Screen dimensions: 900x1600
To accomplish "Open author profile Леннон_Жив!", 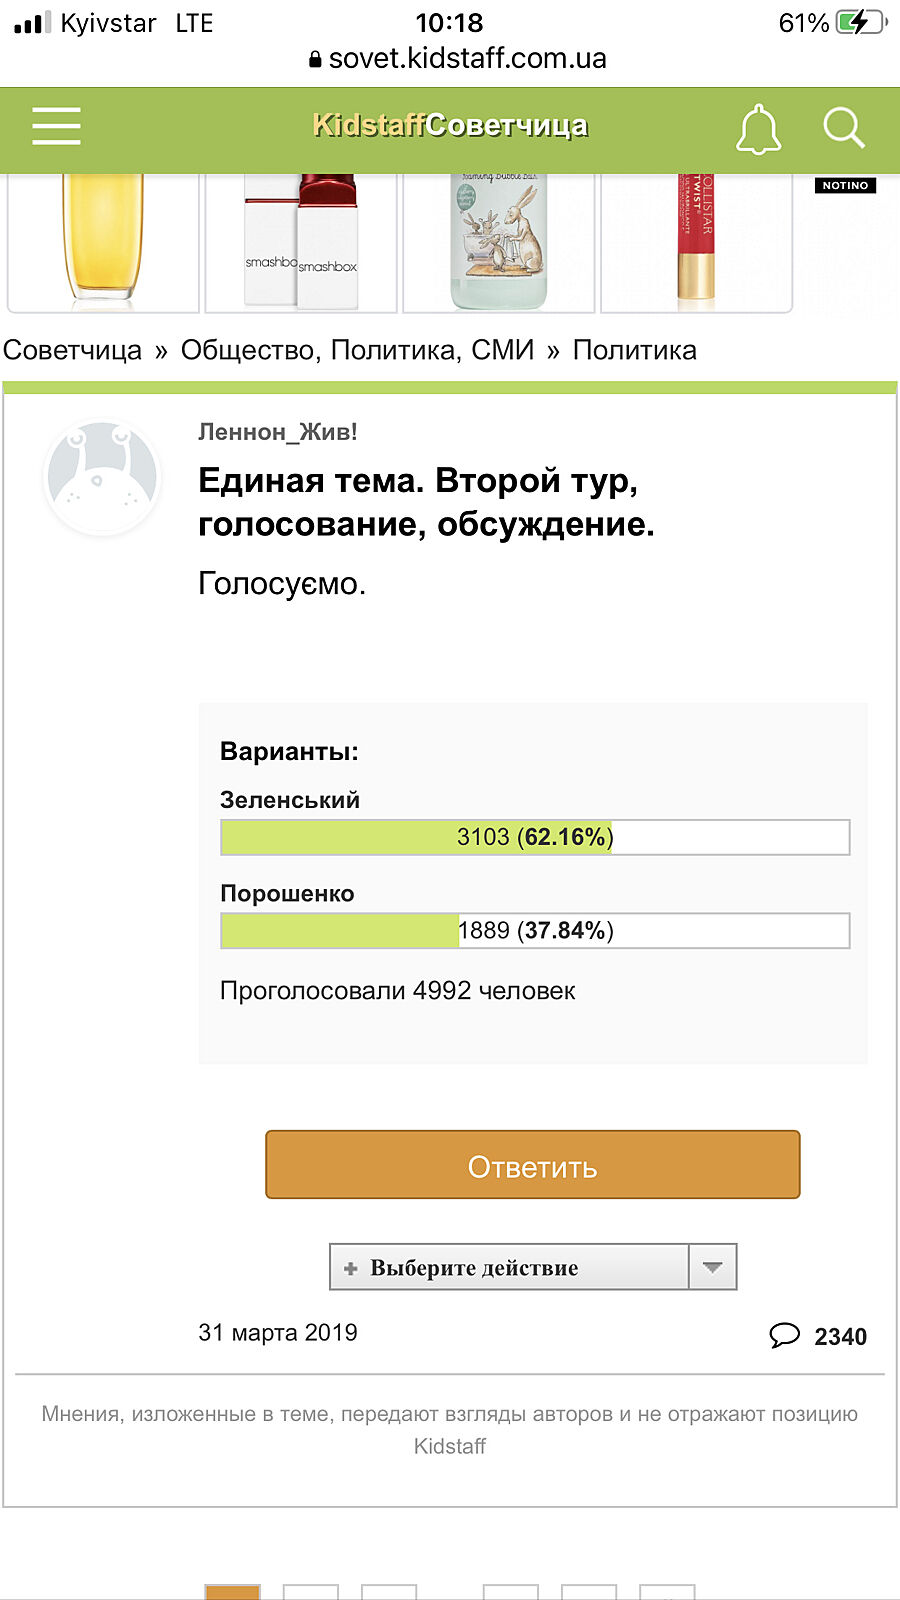I will (x=278, y=432).
